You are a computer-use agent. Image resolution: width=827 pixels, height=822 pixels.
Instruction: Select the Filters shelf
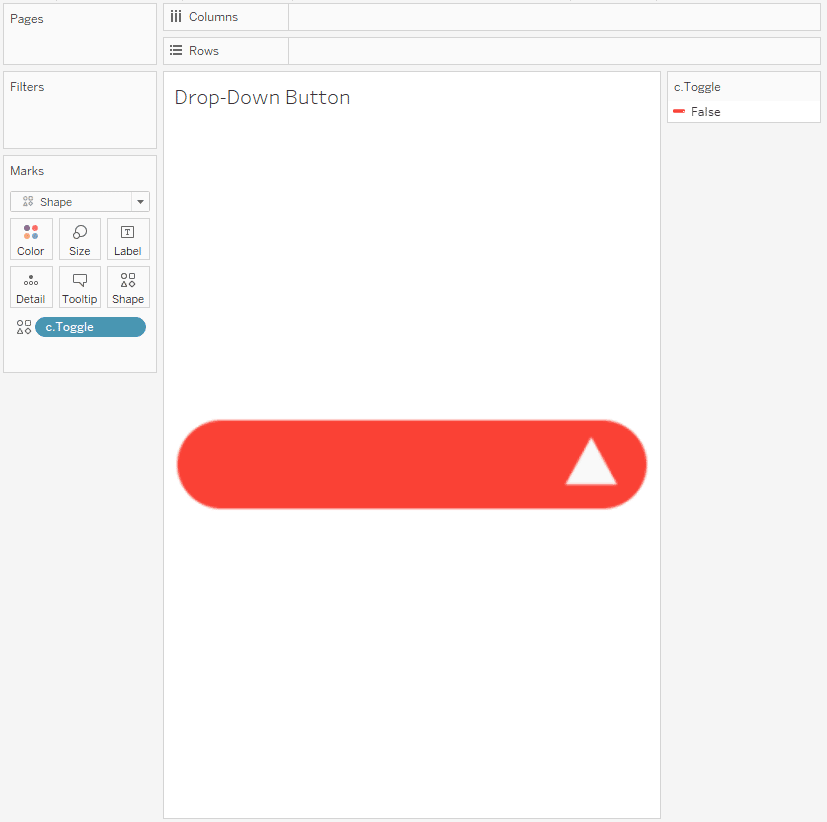coord(80,110)
